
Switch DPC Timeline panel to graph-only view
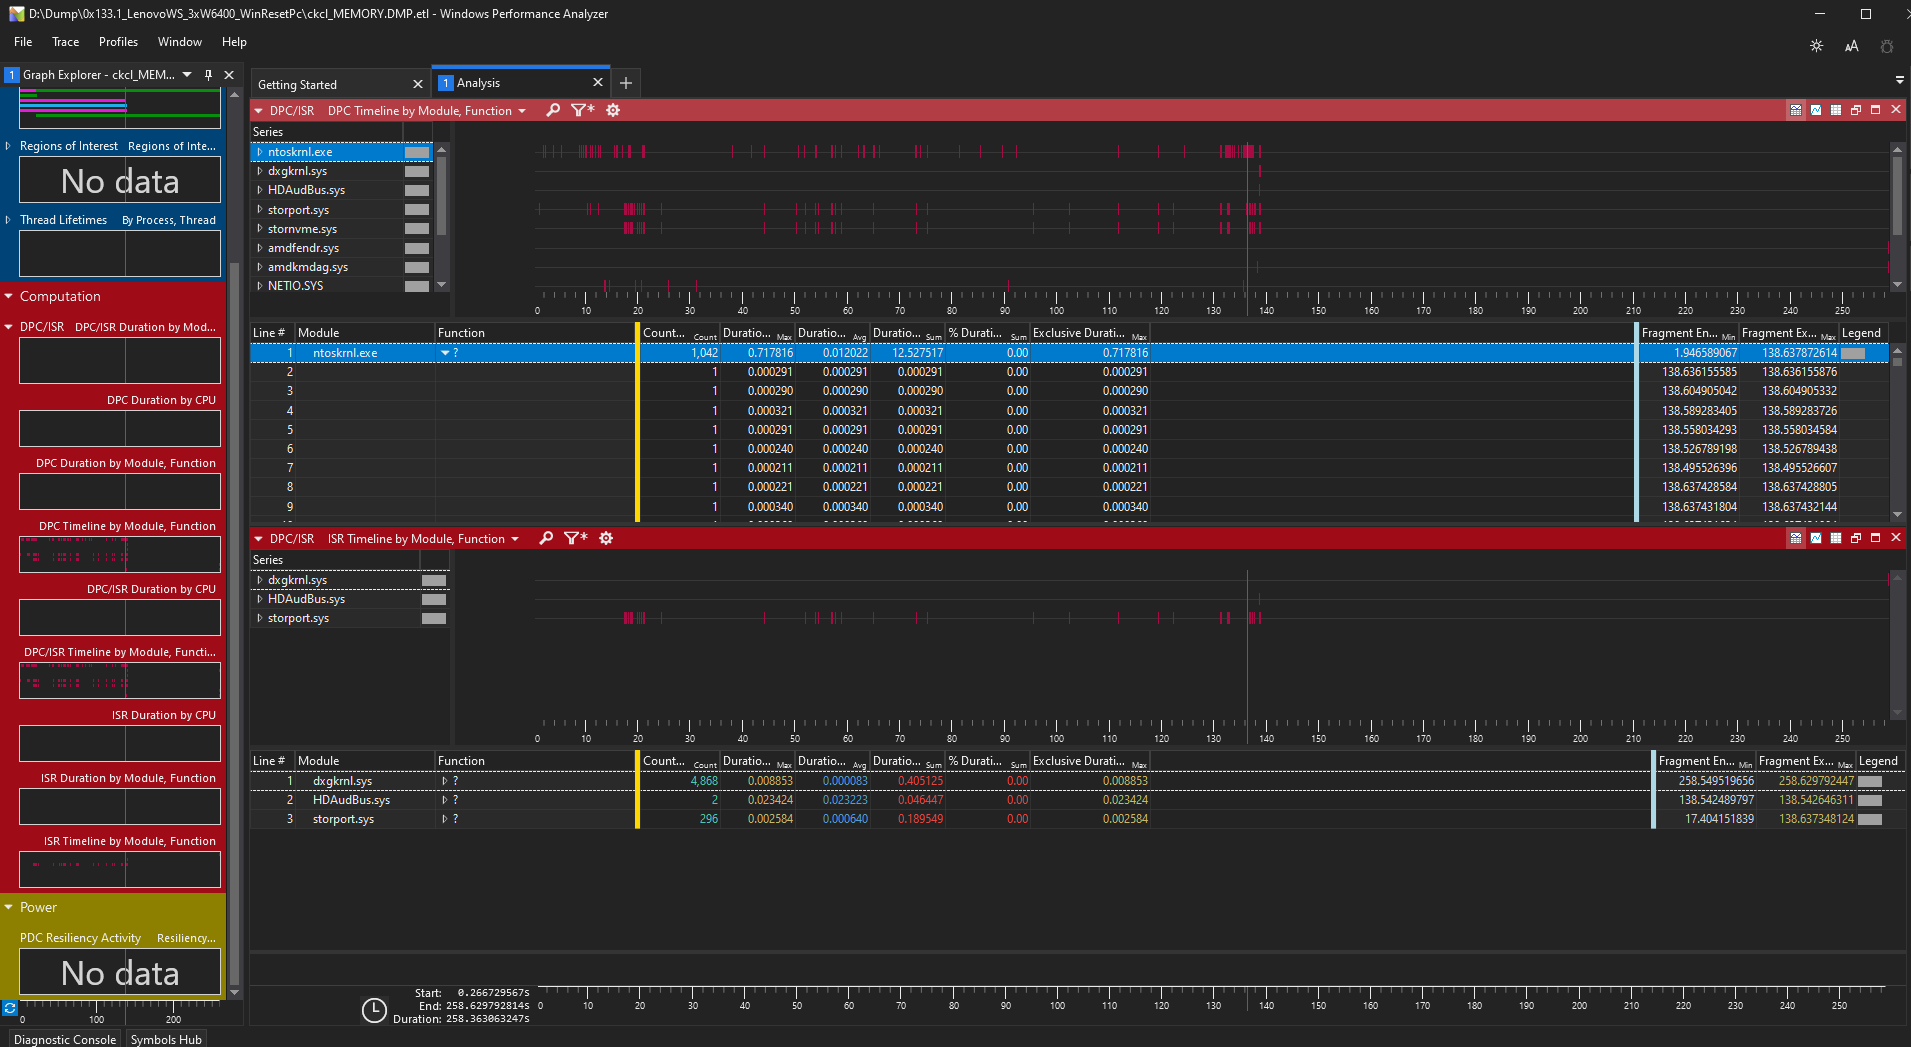point(1816,110)
